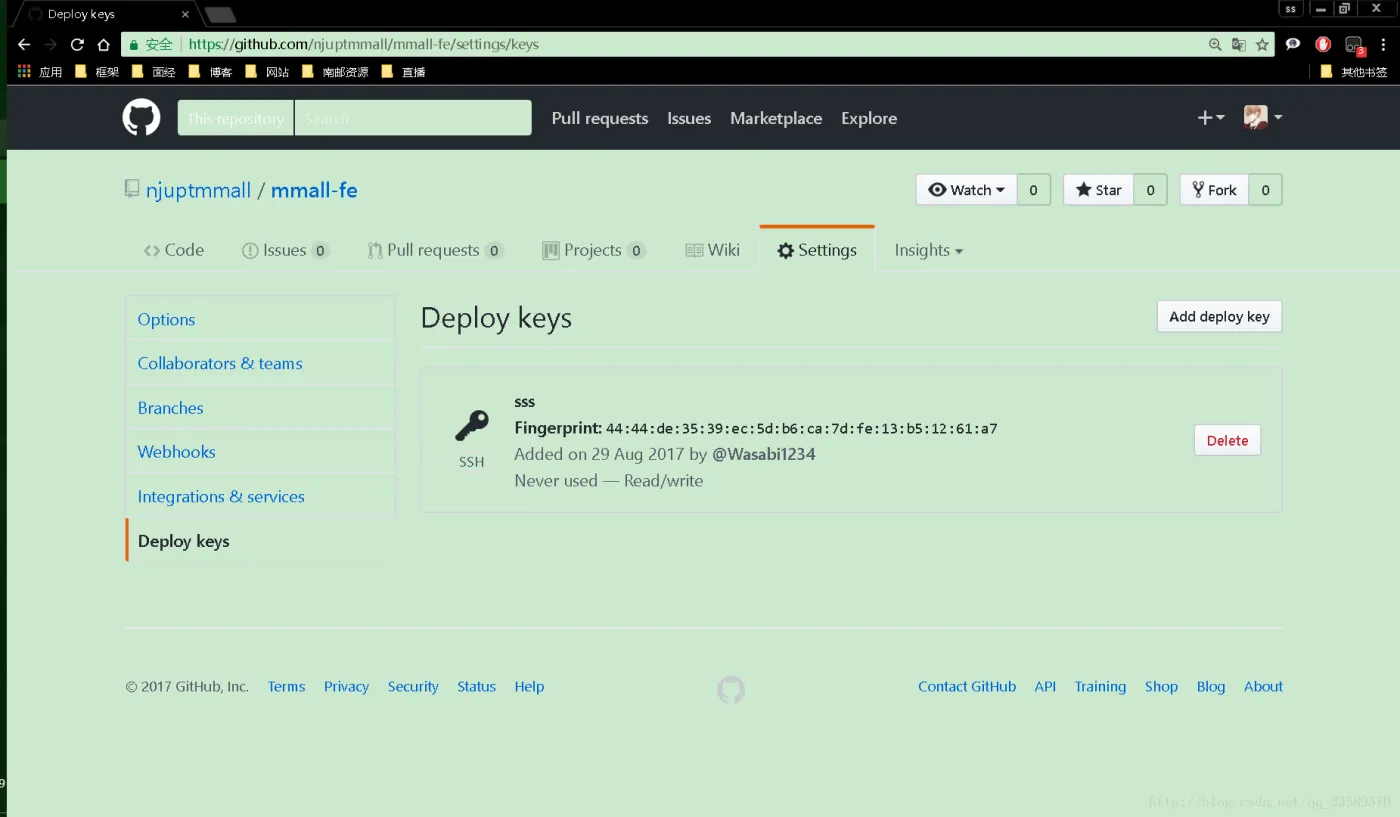The width and height of the screenshot is (1400, 817).
Task: Open the Watch dropdown for this repository
Action: tap(966, 190)
